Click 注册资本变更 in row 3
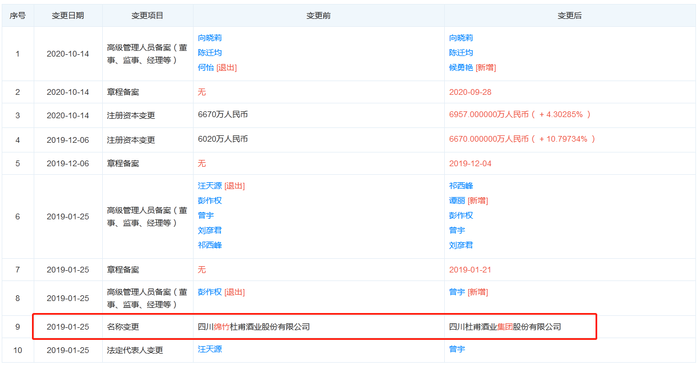 [131, 116]
